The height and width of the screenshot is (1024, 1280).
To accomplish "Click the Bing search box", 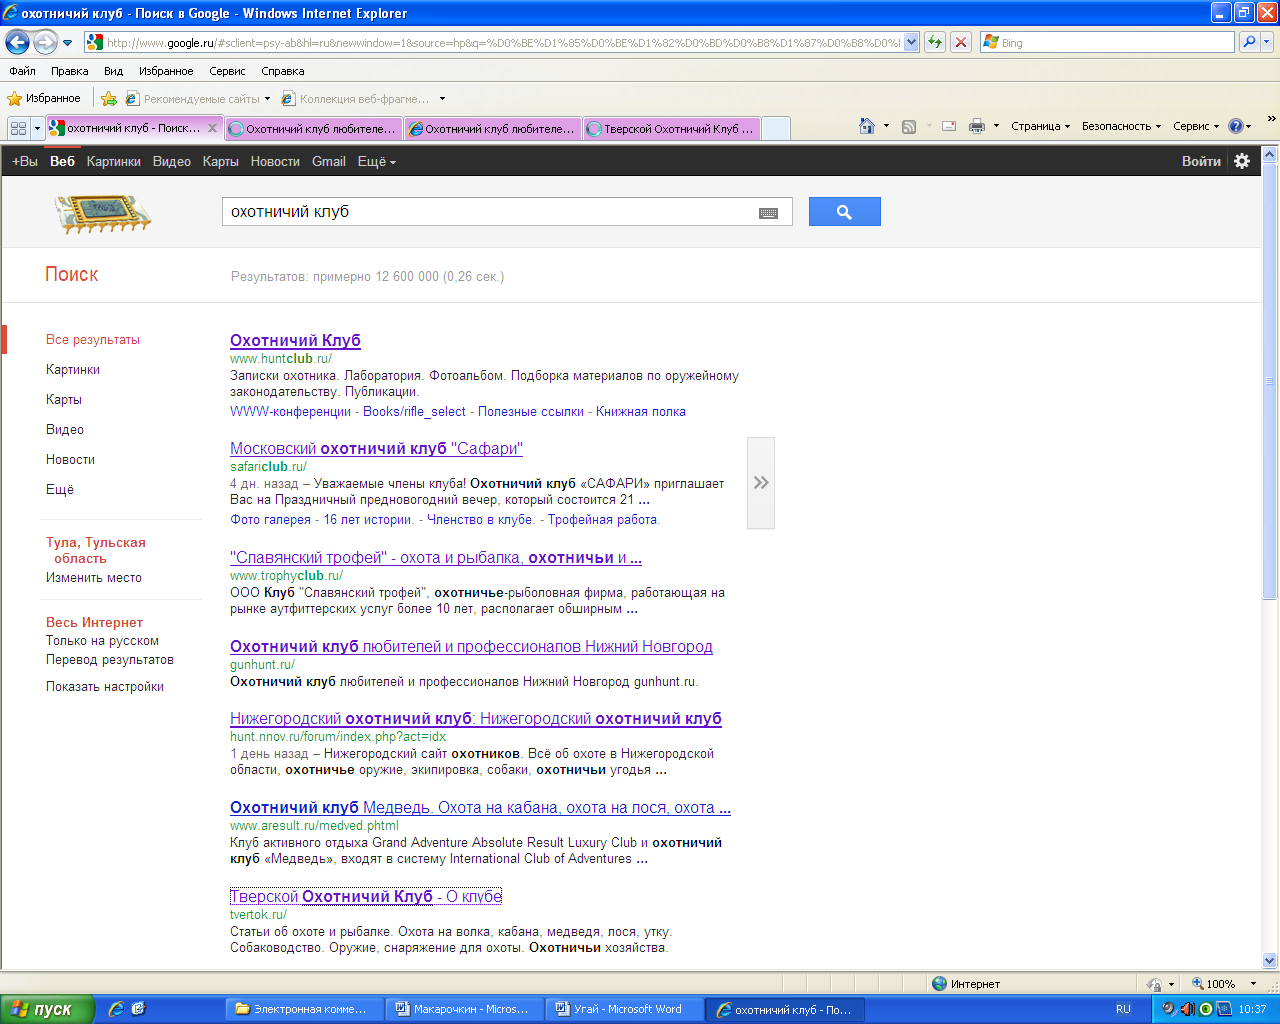I will click(1108, 42).
